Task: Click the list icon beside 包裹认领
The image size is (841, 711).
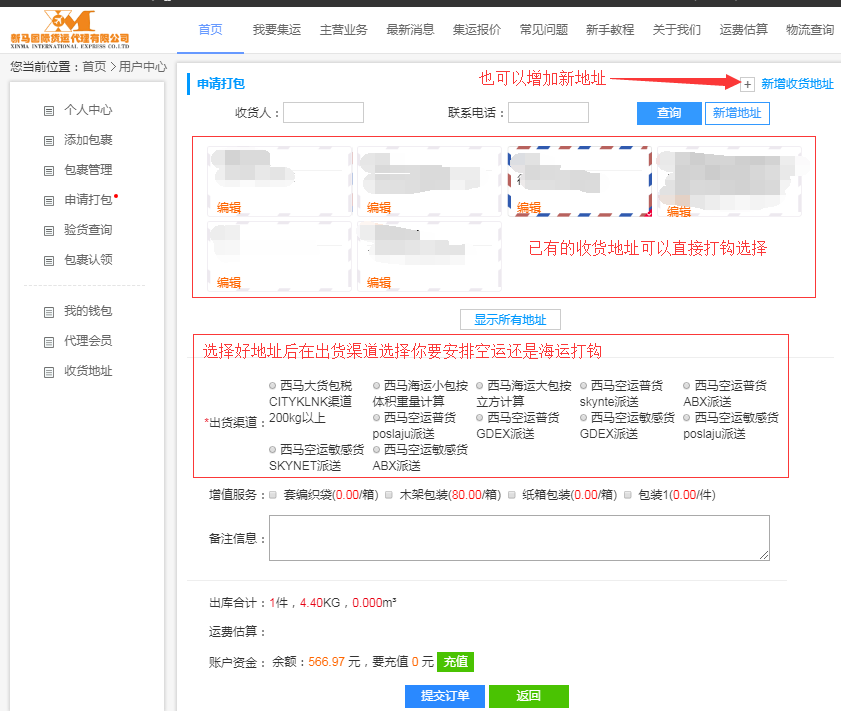Action: [x=49, y=261]
